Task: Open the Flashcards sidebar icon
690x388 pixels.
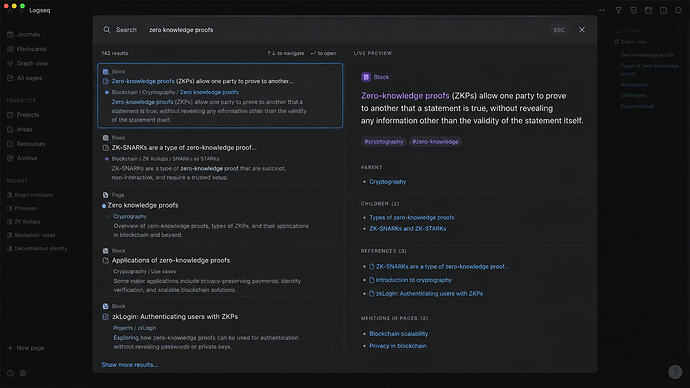Action: (x=10, y=49)
